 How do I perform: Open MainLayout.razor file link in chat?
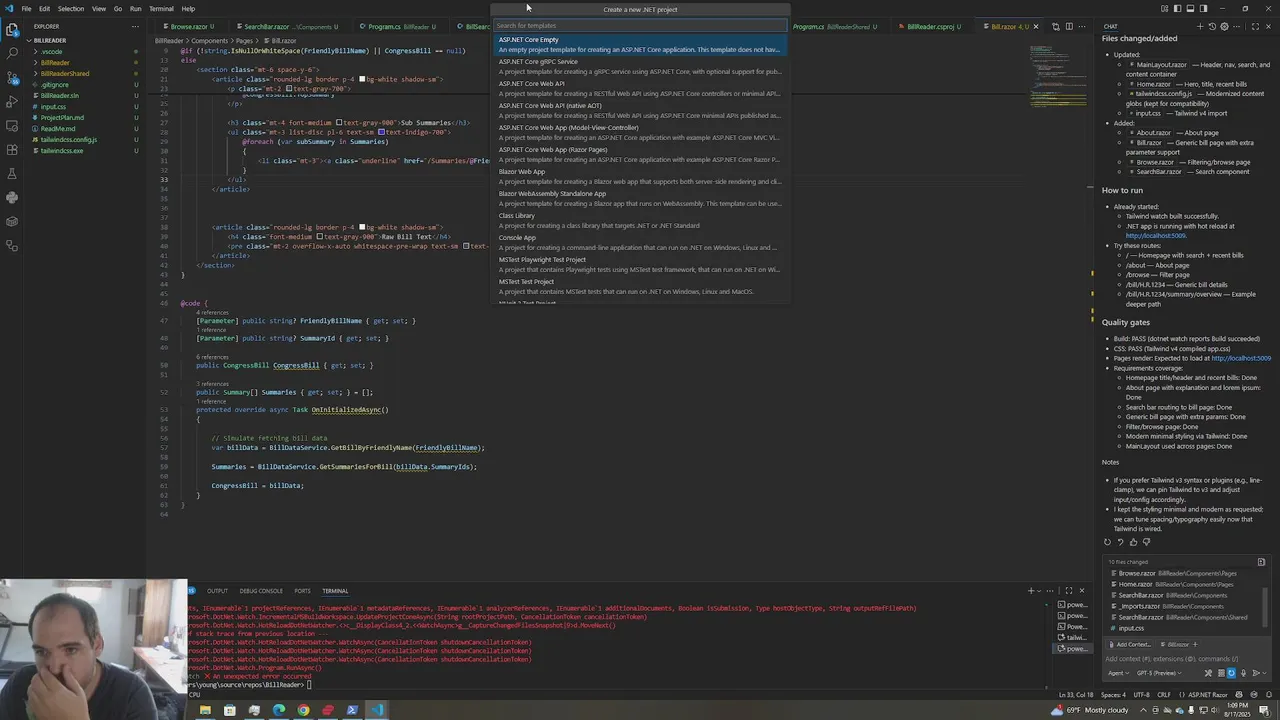(1161, 64)
